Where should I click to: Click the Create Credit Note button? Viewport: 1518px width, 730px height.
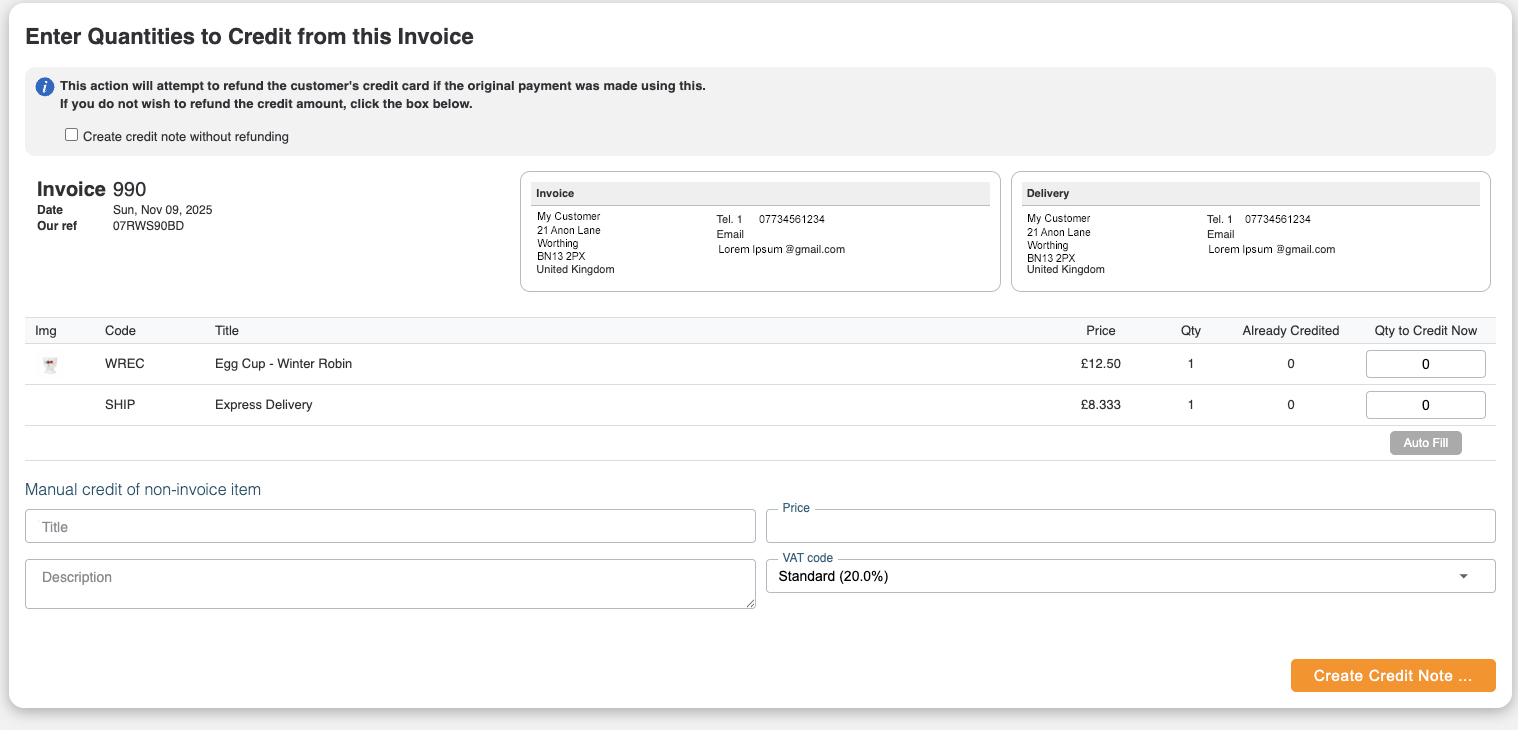click(1392, 675)
